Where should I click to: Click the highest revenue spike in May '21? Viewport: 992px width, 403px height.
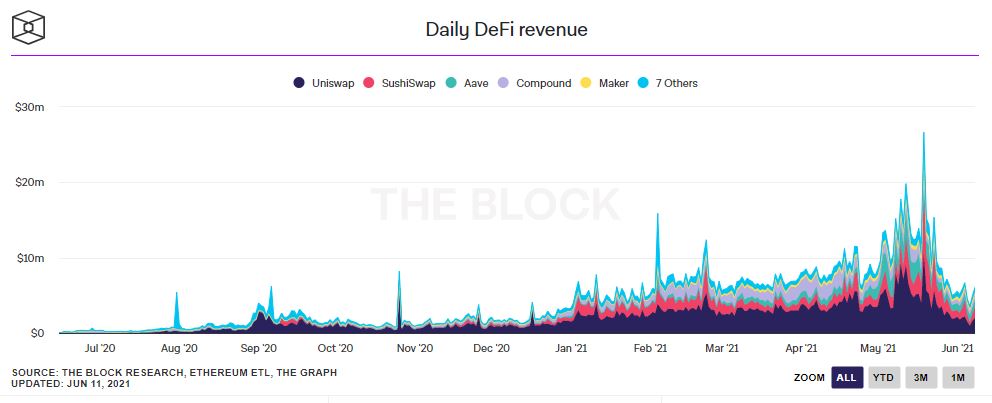click(923, 135)
